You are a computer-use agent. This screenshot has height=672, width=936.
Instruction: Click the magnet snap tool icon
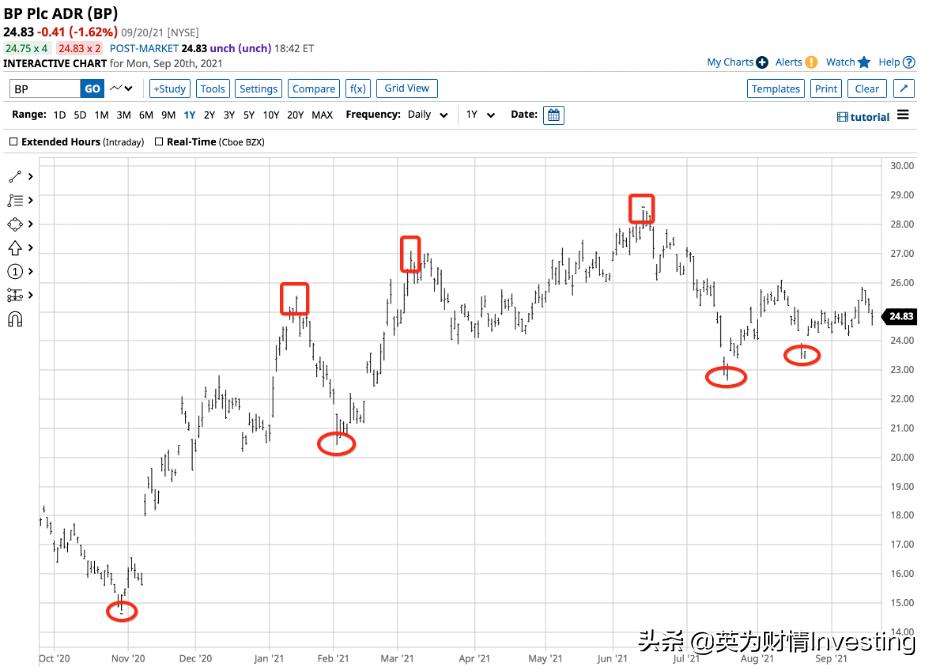pos(15,319)
